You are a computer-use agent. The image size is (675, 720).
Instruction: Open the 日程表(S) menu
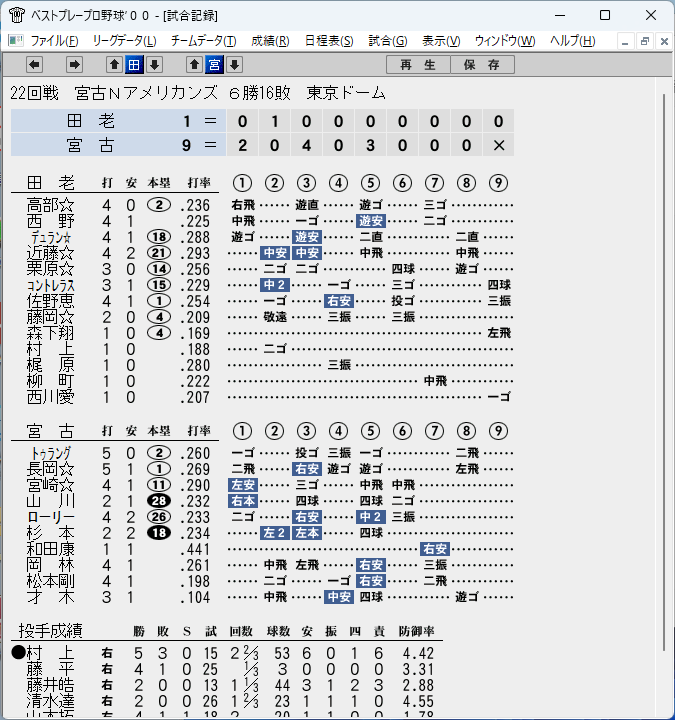pos(329,41)
